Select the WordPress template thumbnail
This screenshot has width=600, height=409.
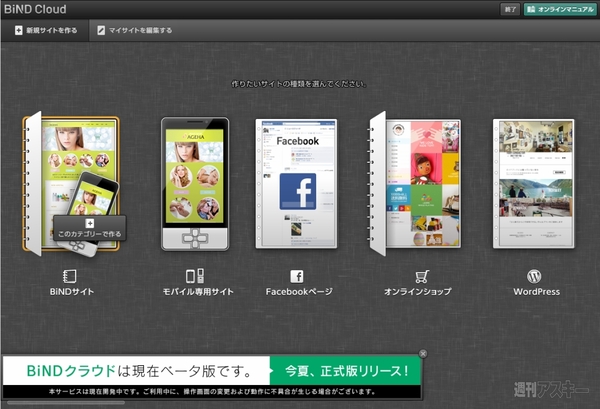coord(533,184)
